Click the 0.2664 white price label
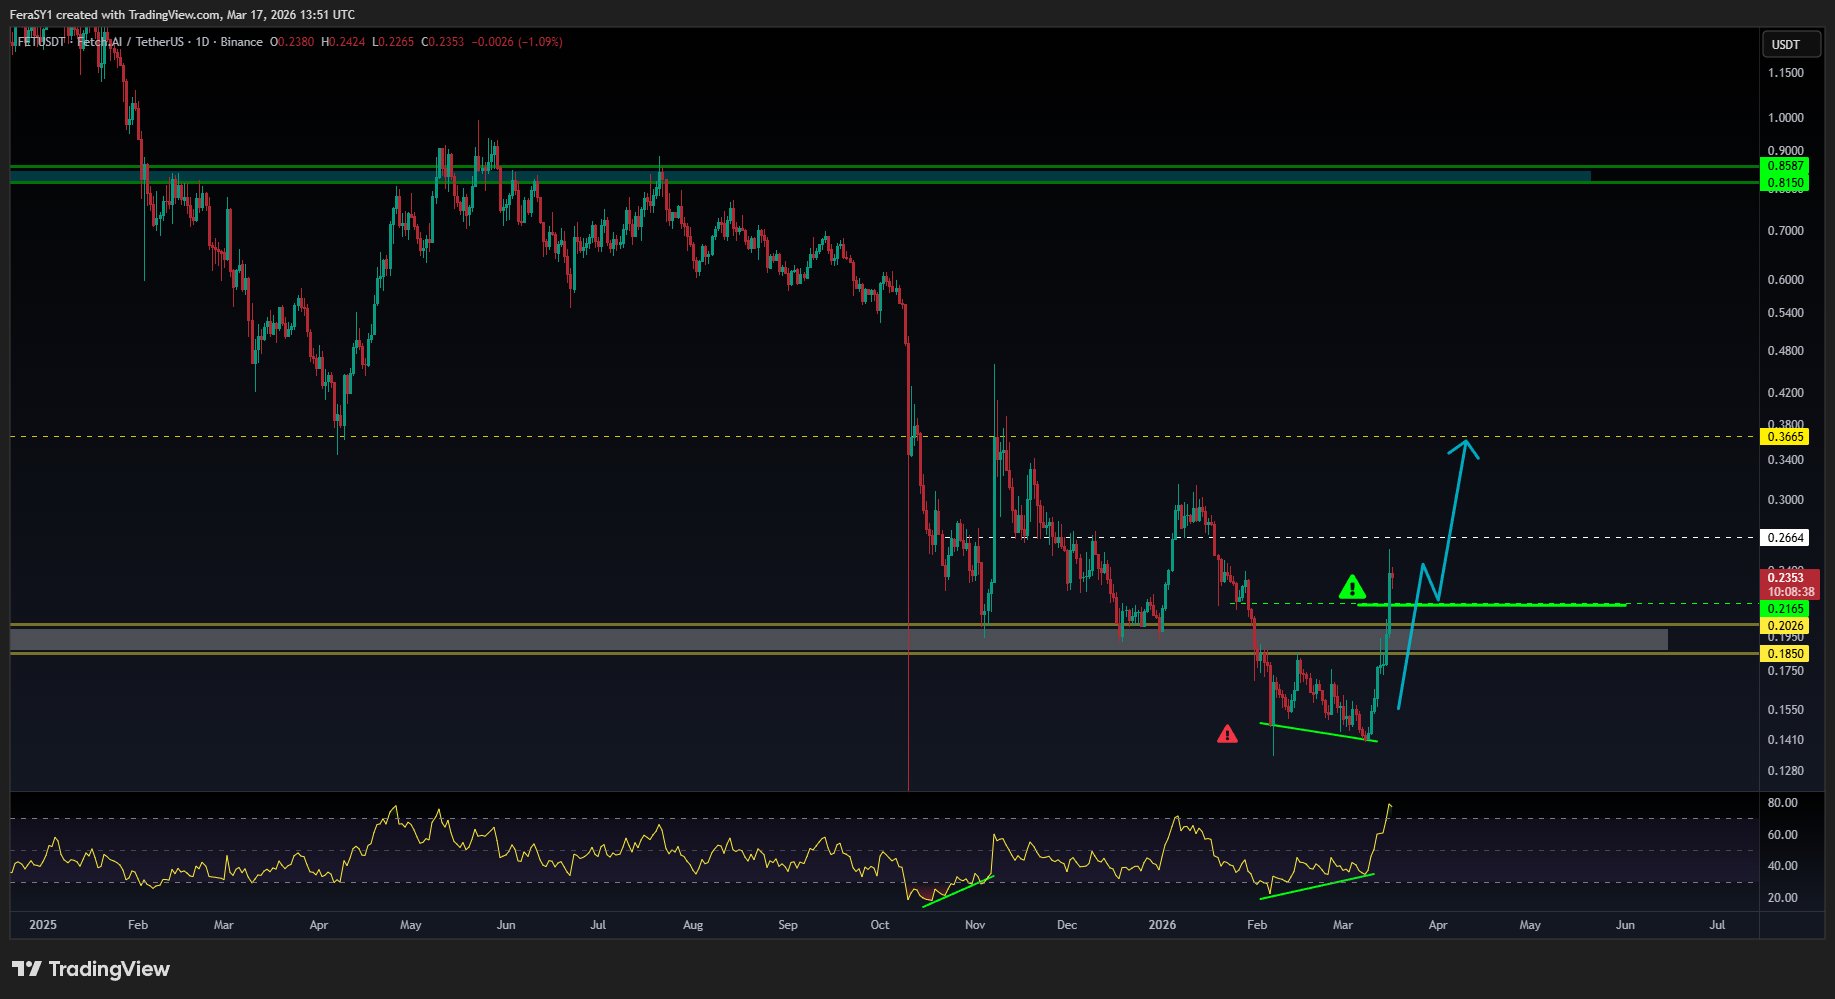The width and height of the screenshot is (1835, 999). pyautogui.click(x=1785, y=538)
